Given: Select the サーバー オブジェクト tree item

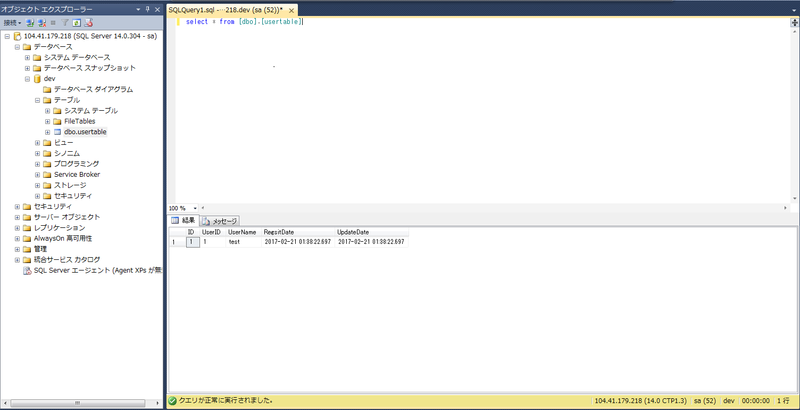Looking at the screenshot, I should click(x=67, y=217).
